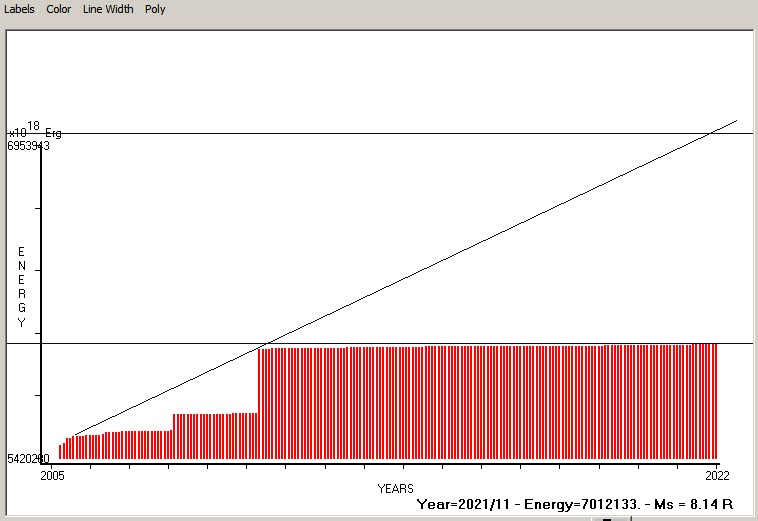Image resolution: width=758 pixels, height=521 pixels.
Task: Click where trend line crosses upper horizontal line
Action: 710,133
